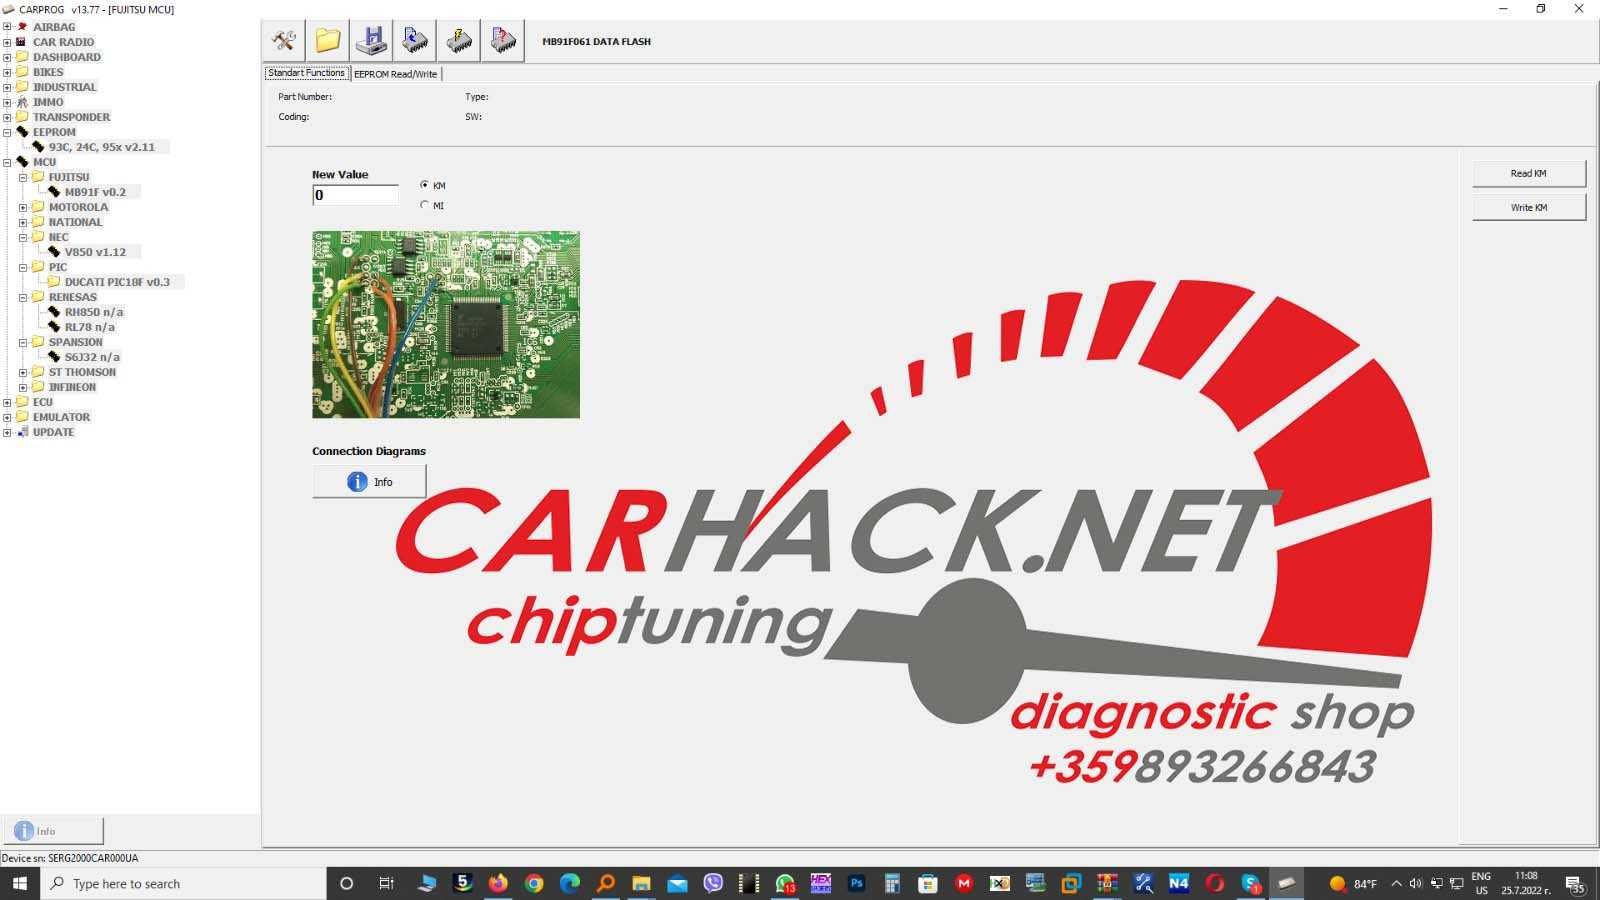Click the Read KM button
This screenshot has height=900, width=1600.
[1528, 173]
